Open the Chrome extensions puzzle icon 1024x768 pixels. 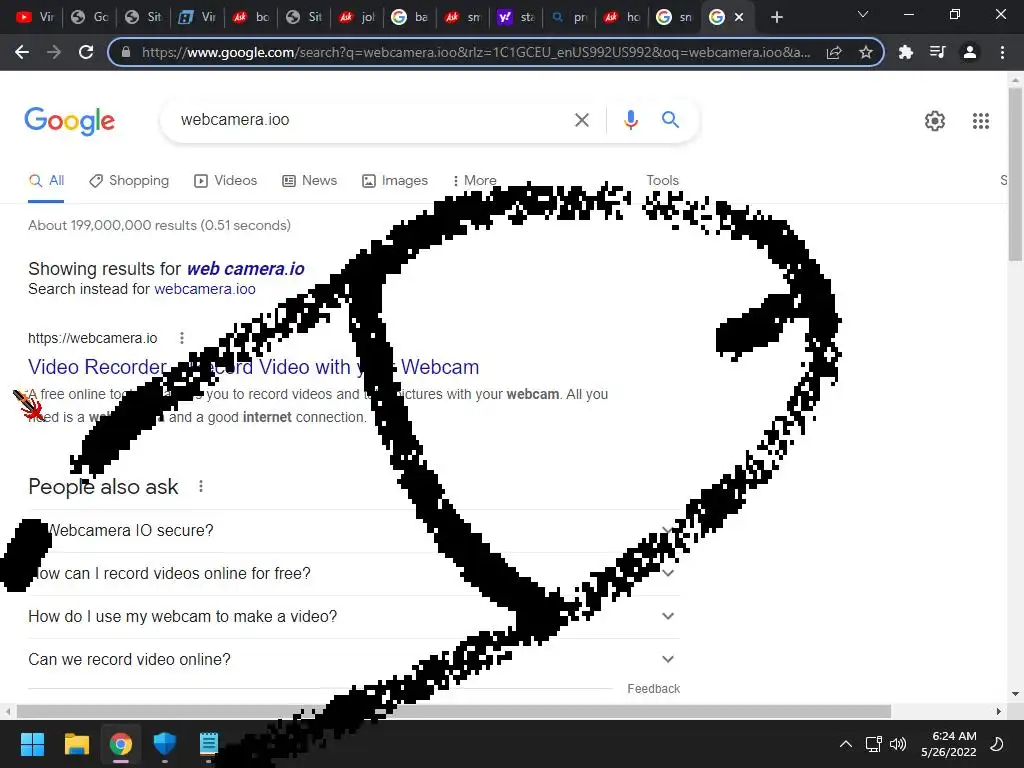[905, 52]
